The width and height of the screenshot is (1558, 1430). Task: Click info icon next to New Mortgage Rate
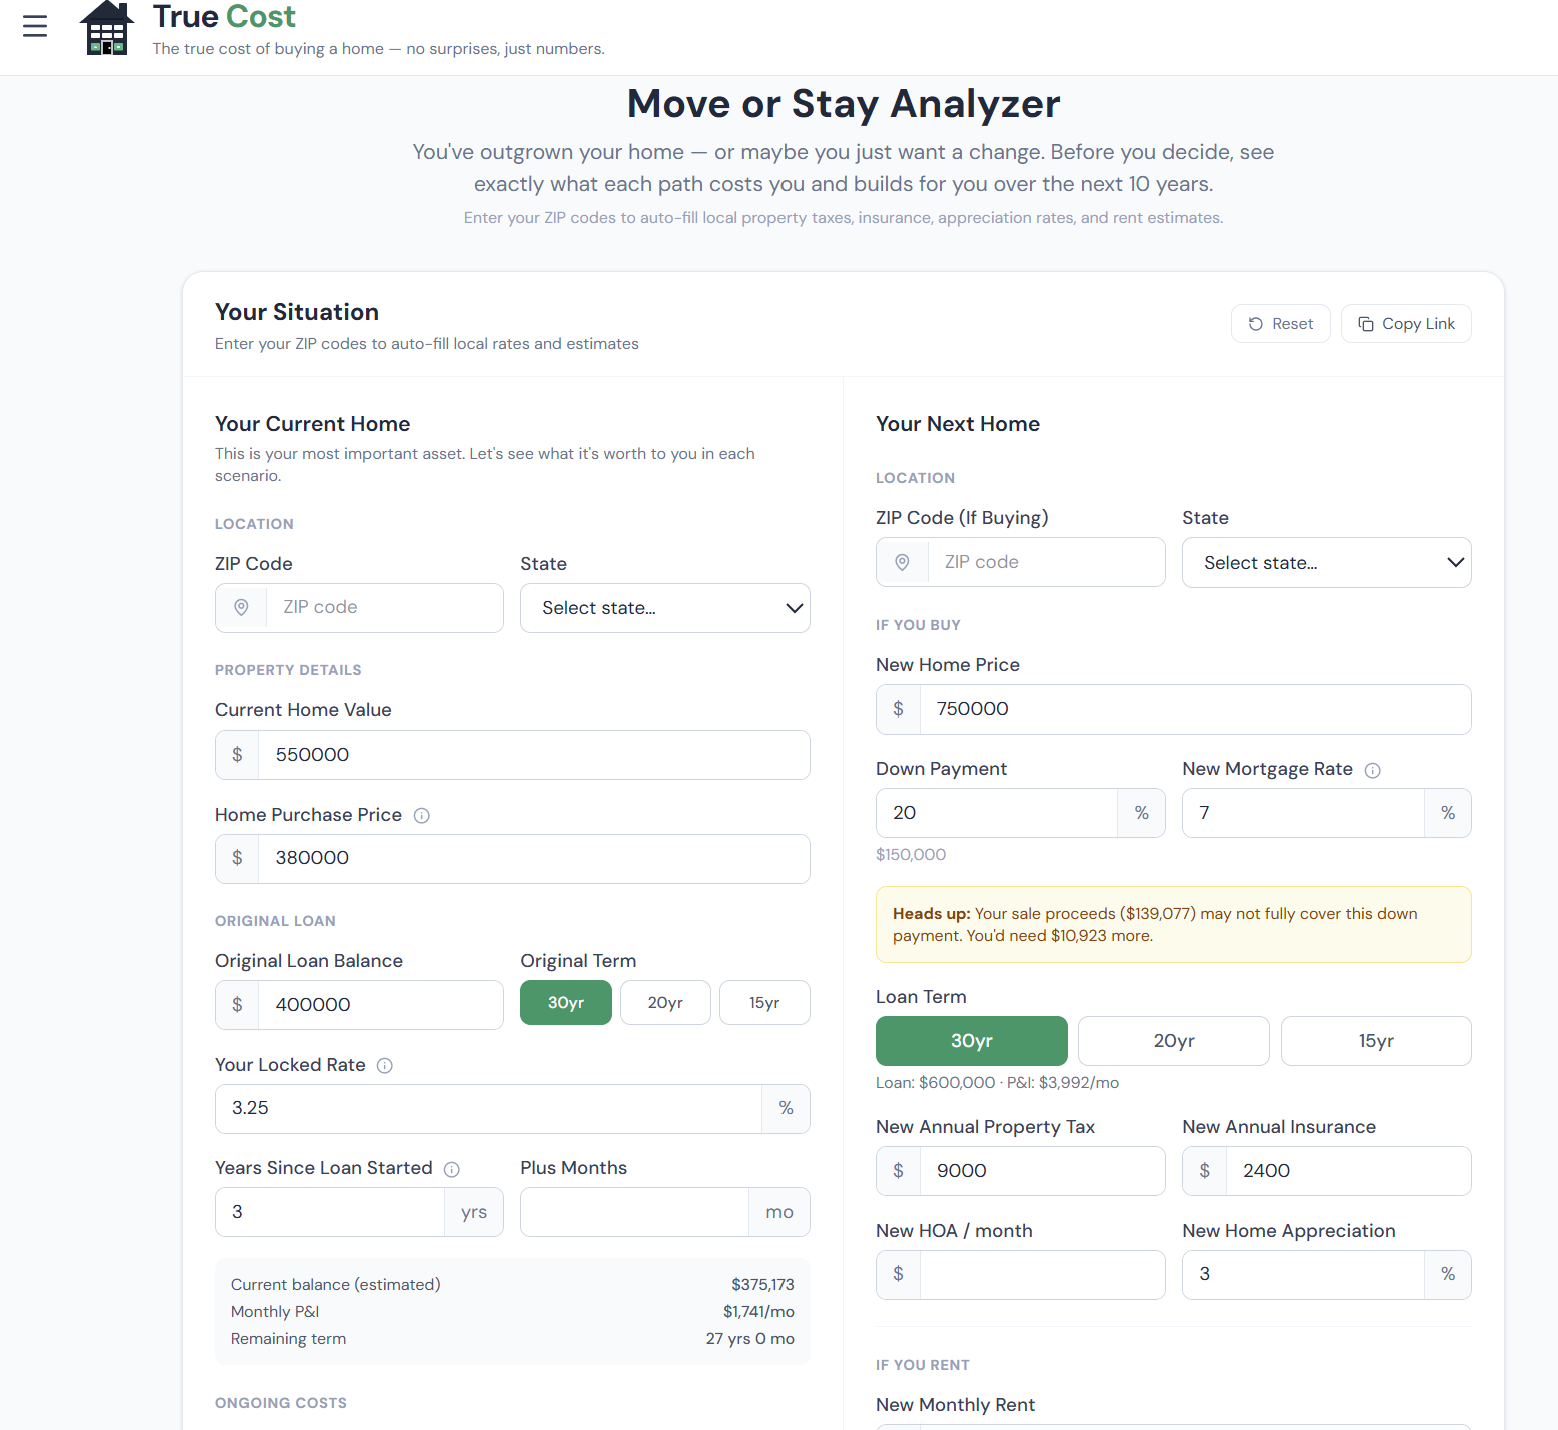(x=1373, y=770)
